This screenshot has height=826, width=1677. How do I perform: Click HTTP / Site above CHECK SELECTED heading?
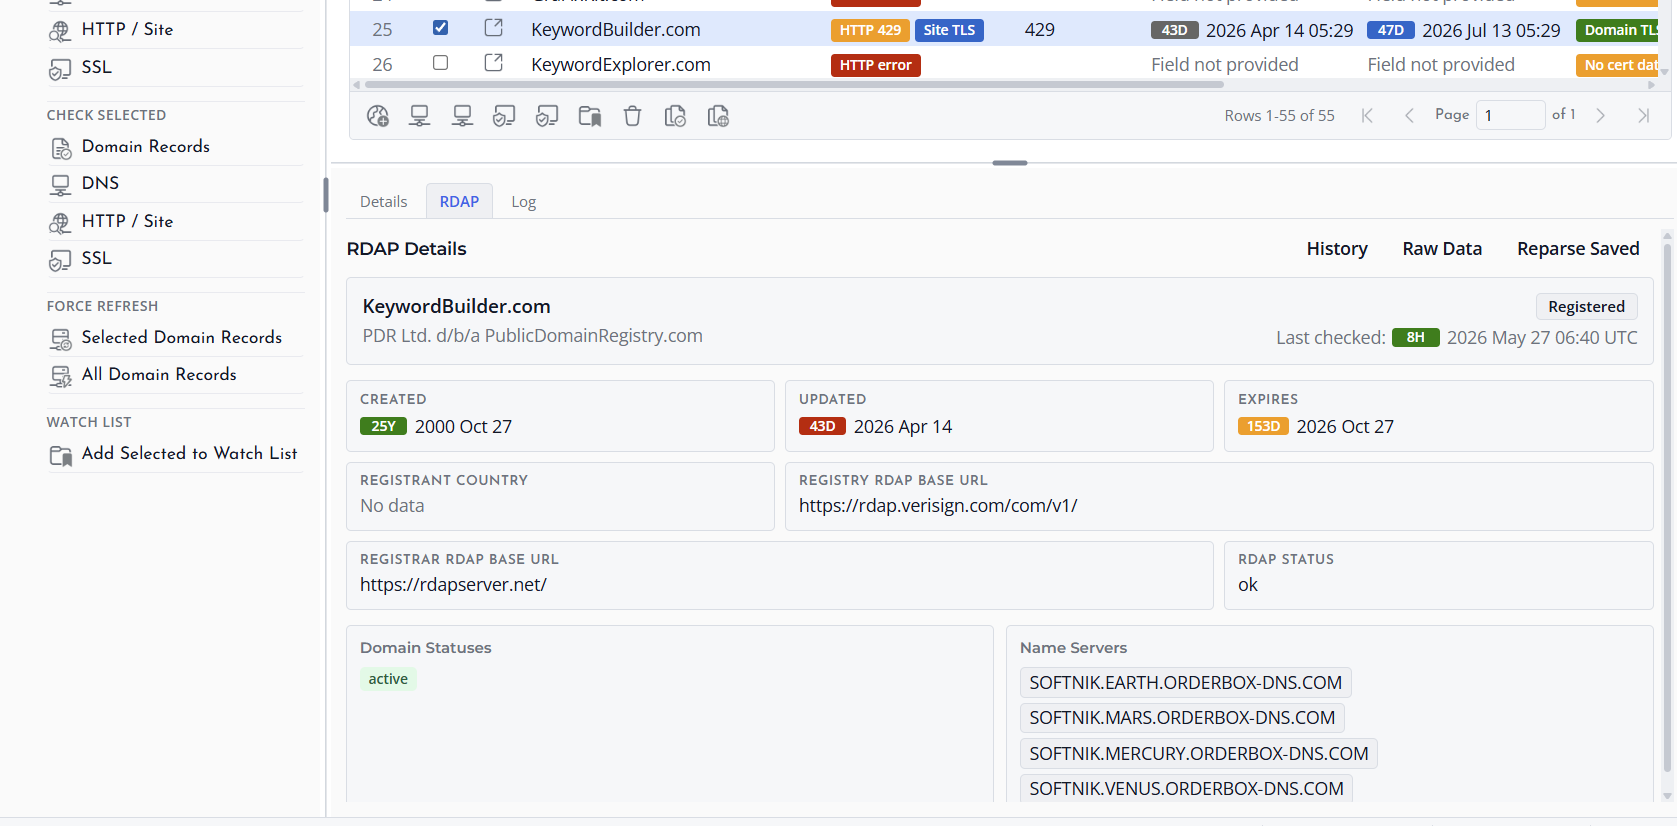(x=127, y=29)
